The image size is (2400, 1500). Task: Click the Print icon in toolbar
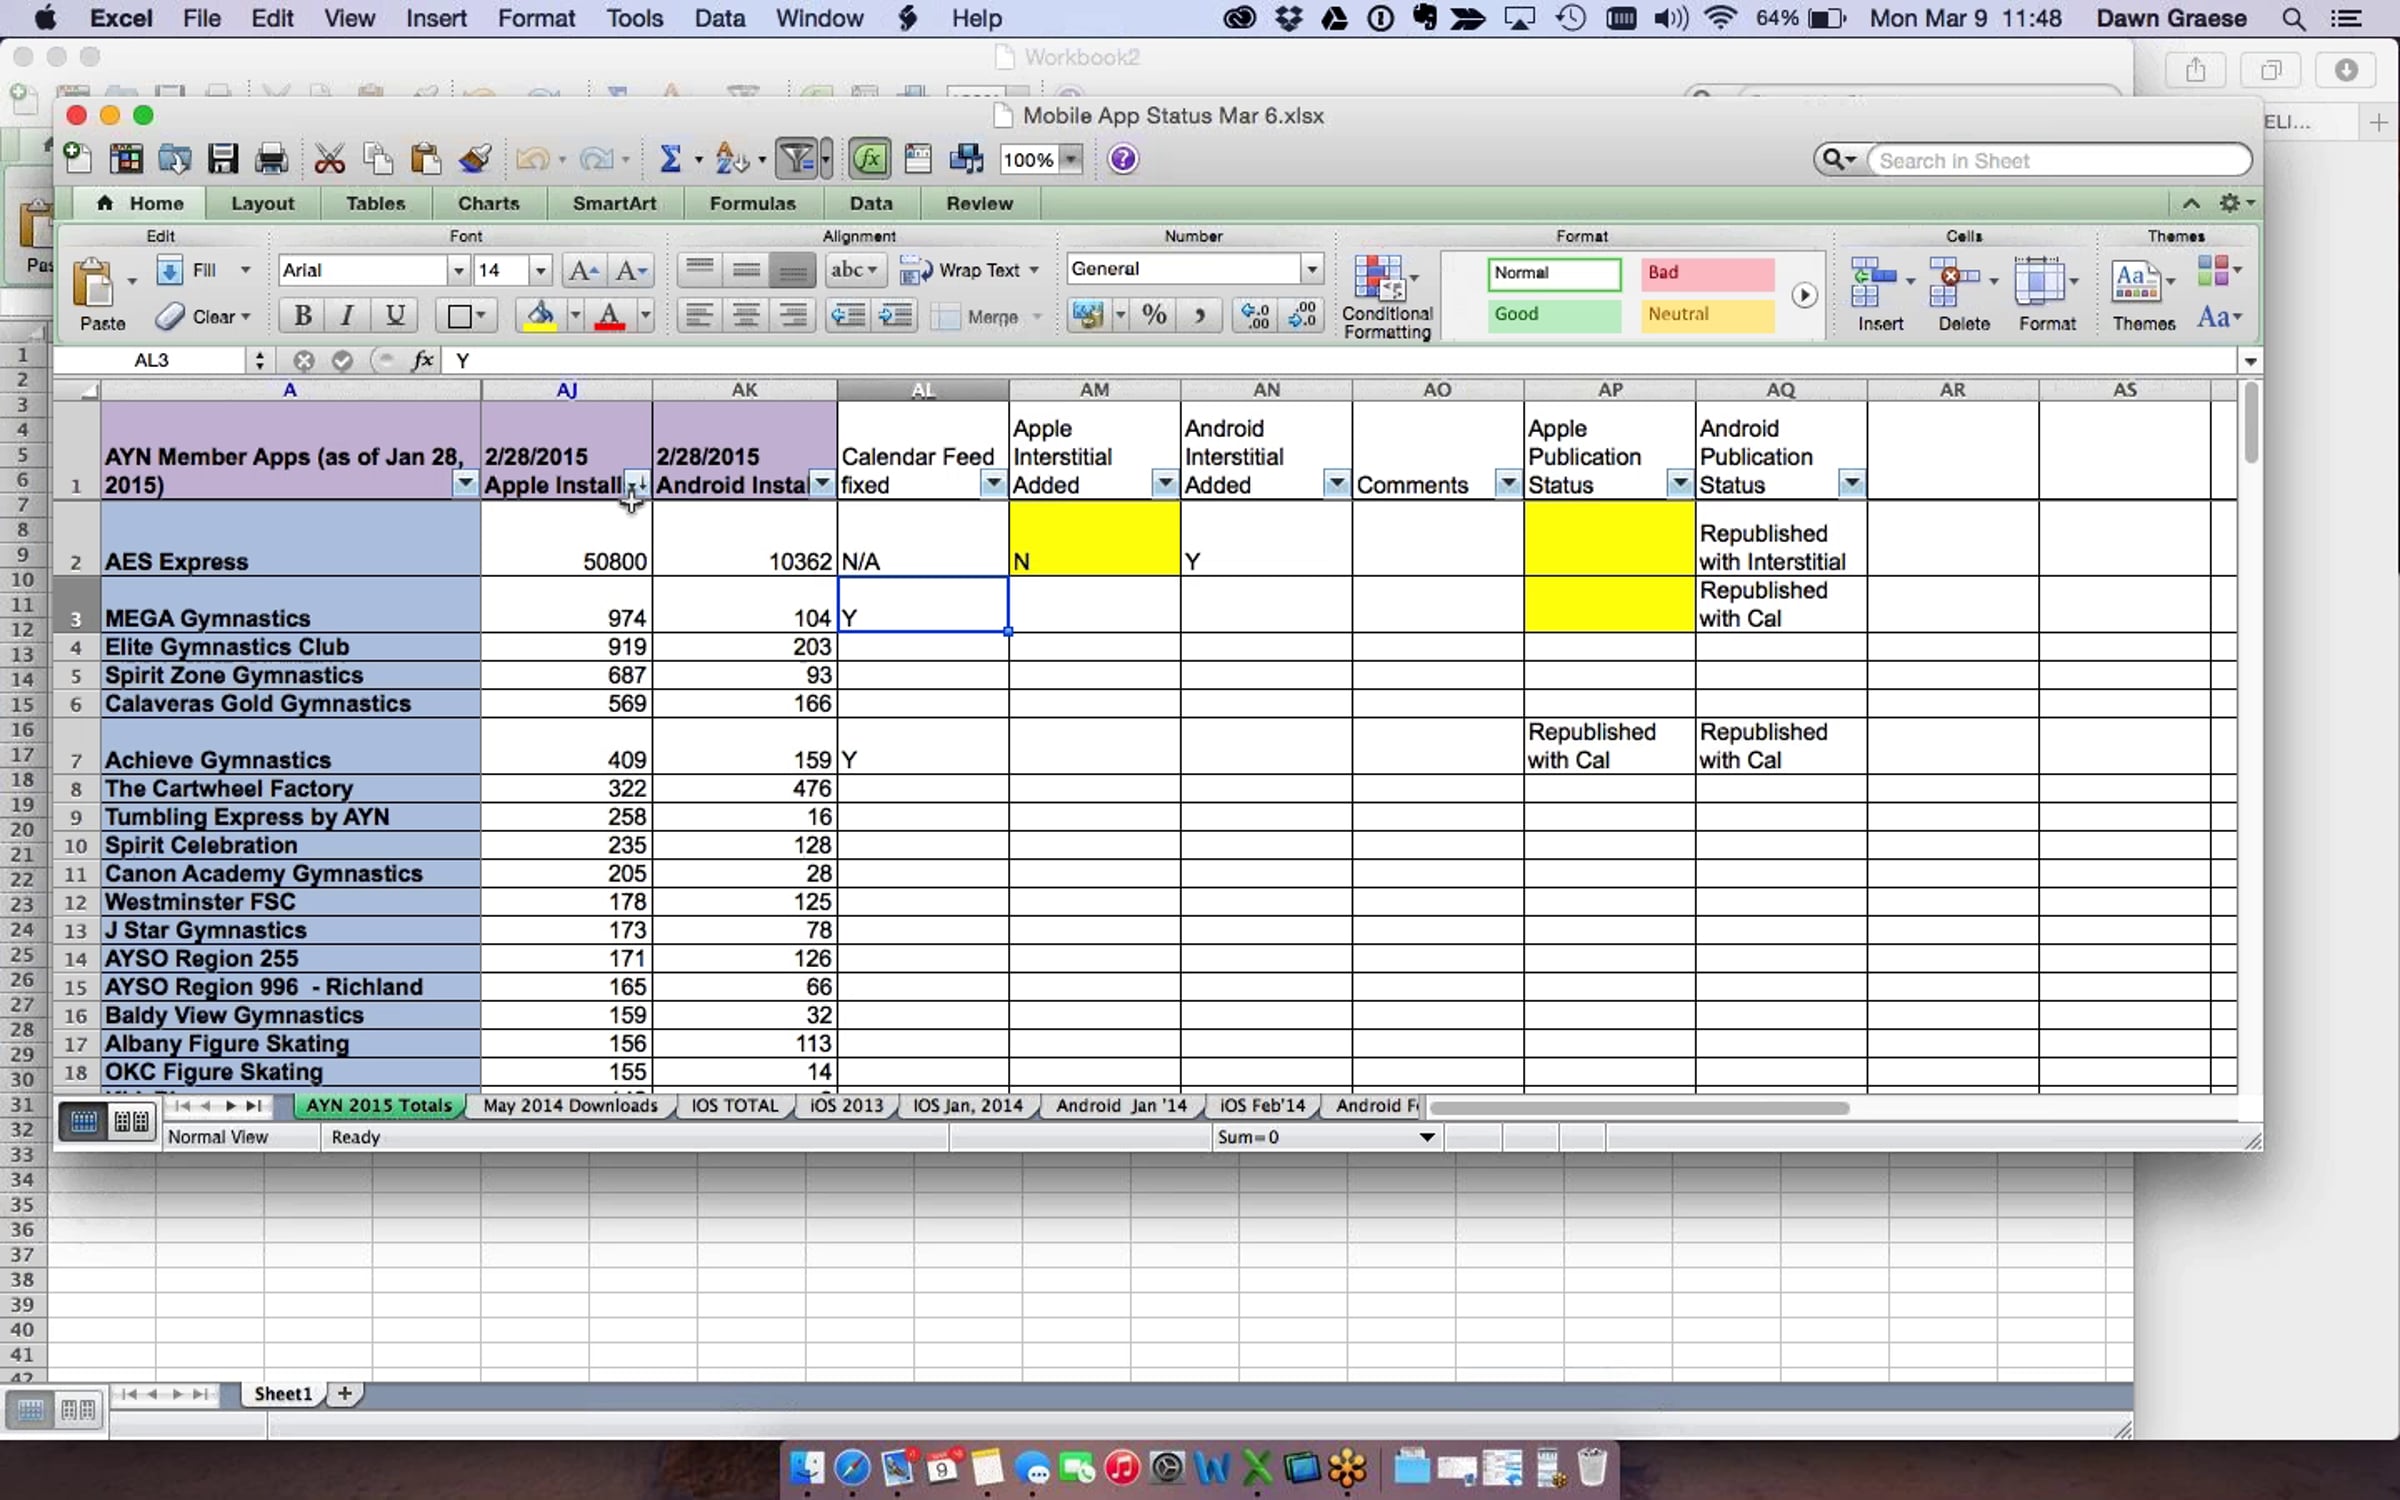point(271,159)
